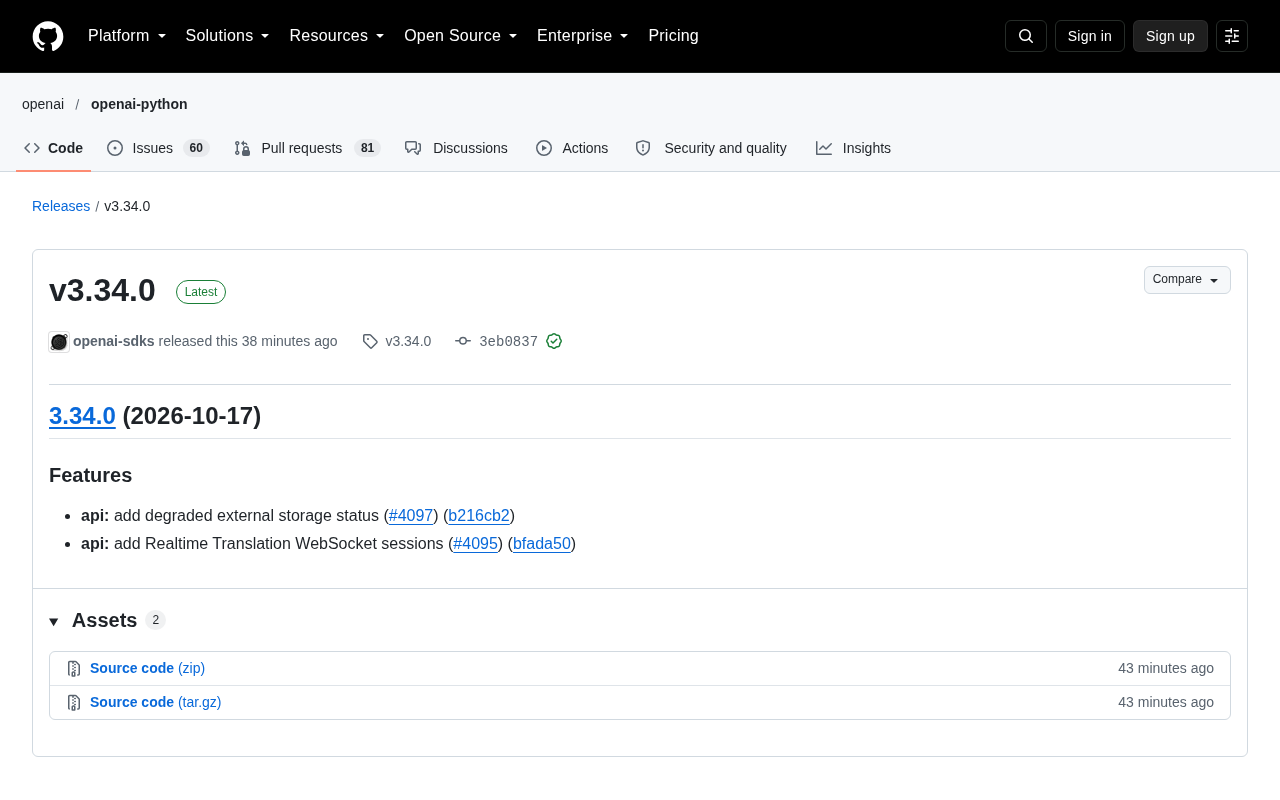Open commit b216cb2 link

pos(479,516)
